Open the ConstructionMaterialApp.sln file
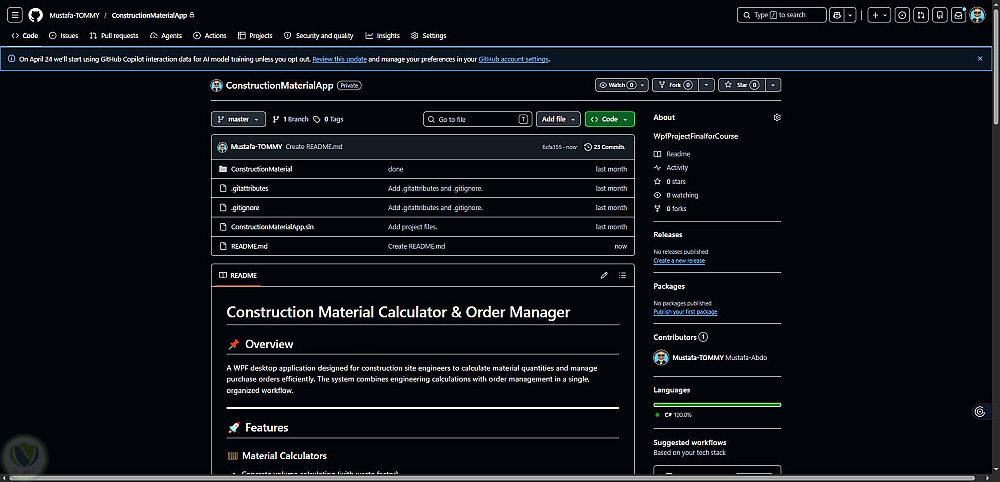This screenshot has height=482, width=1000. pos(272,227)
